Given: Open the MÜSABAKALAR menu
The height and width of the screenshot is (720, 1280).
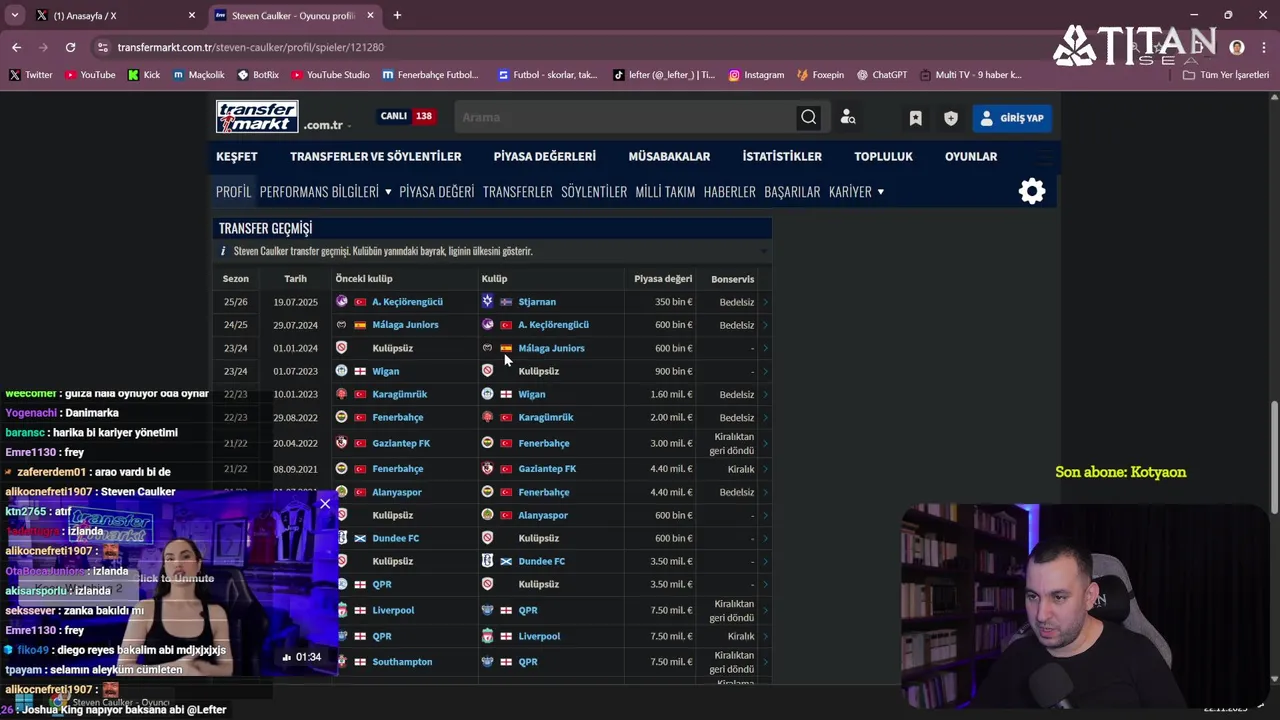Looking at the screenshot, I should point(669,156).
